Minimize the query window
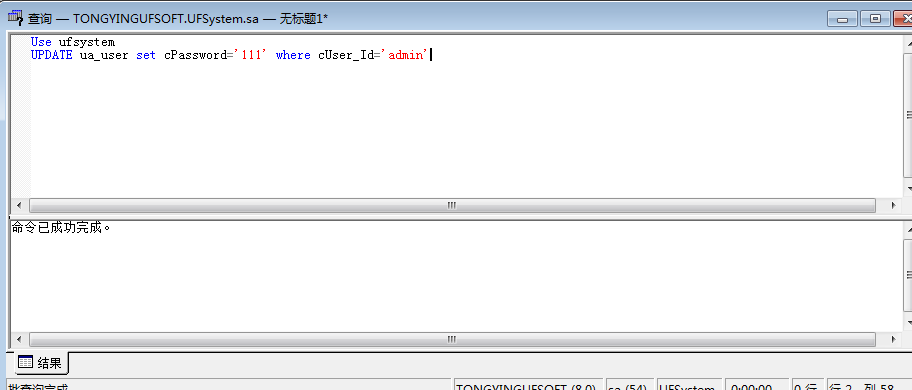The height and width of the screenshot is (390, 912). click(842, 19)
